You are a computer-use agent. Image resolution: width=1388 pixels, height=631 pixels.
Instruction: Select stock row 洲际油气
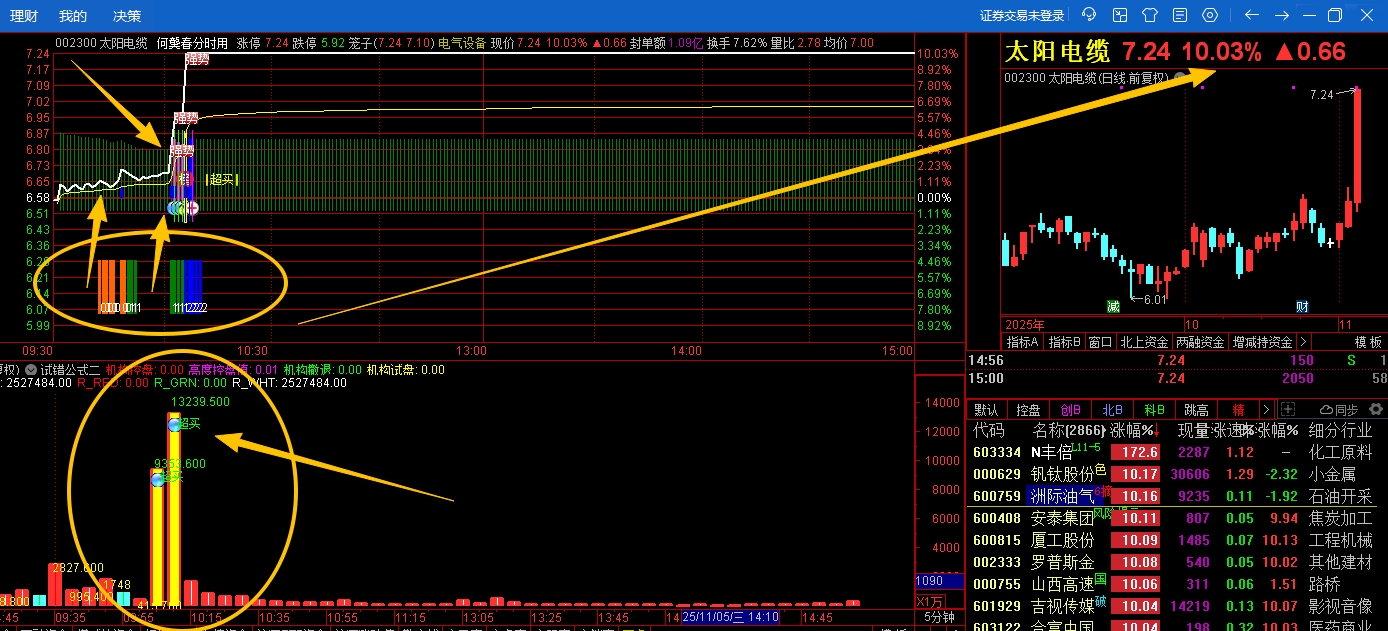point(1178,497)
